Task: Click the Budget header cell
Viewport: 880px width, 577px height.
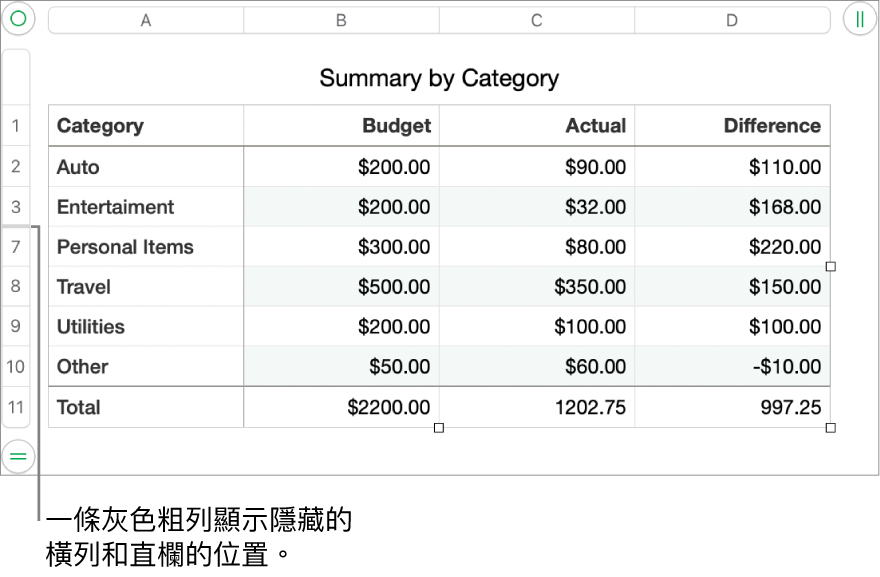Action: point(341,126)
